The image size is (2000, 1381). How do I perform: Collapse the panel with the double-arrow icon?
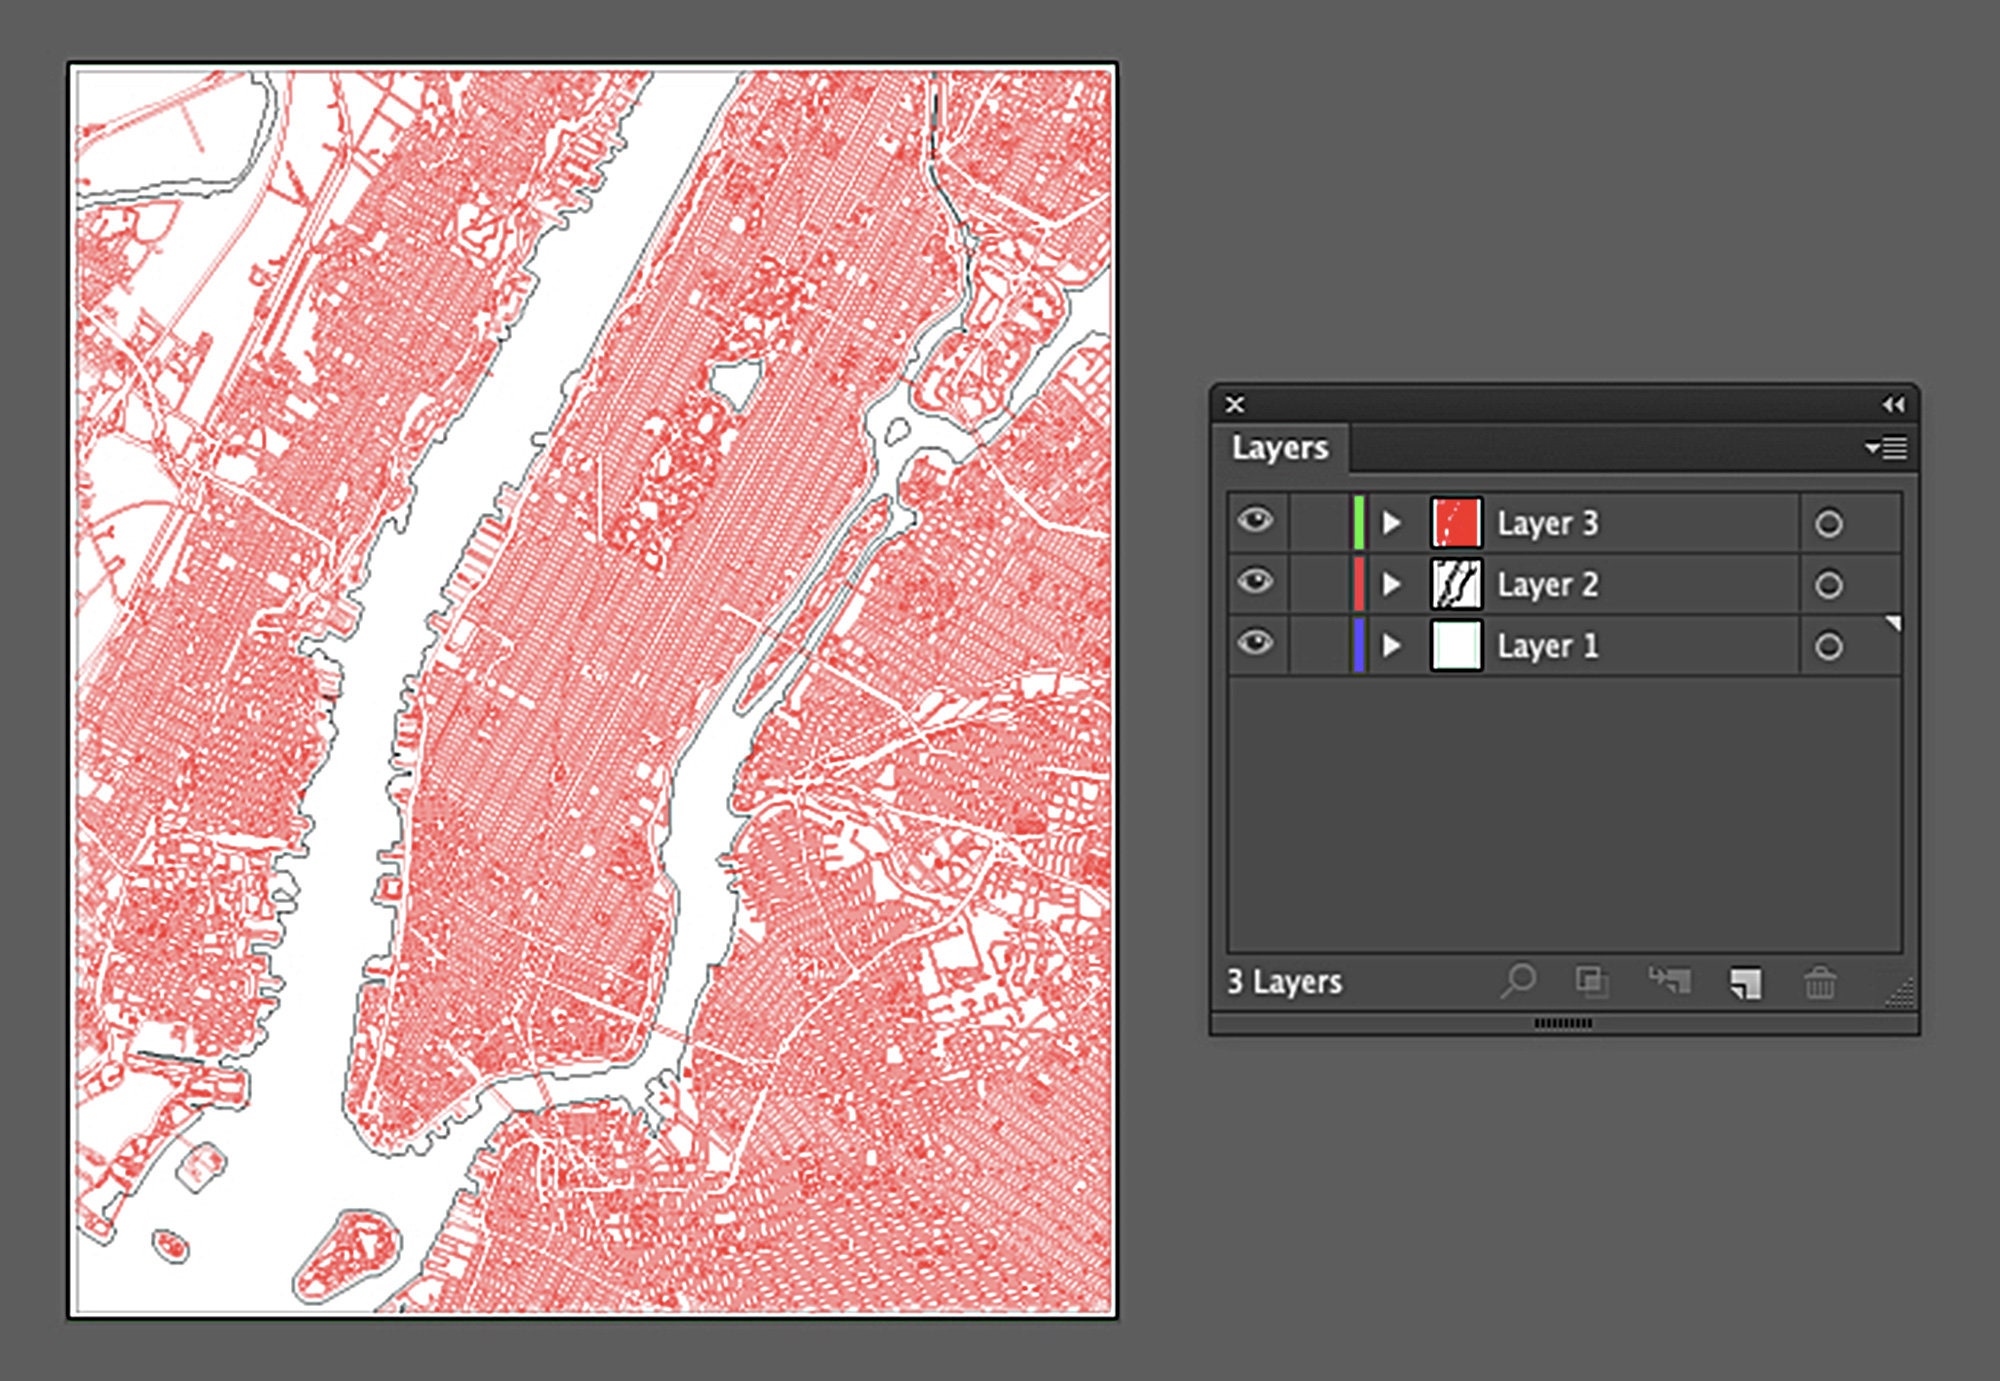pyautogui.click(x=1890, y=405)
